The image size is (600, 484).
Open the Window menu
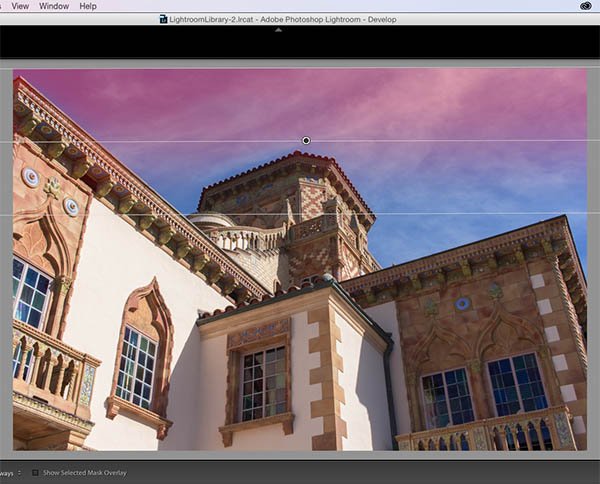pos(54,6)
